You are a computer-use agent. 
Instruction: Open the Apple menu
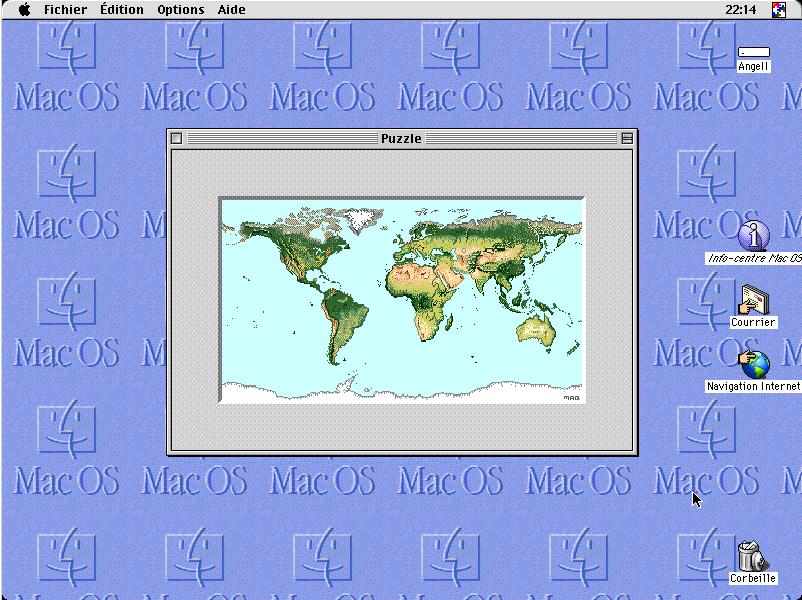click(x=24, y=9)
